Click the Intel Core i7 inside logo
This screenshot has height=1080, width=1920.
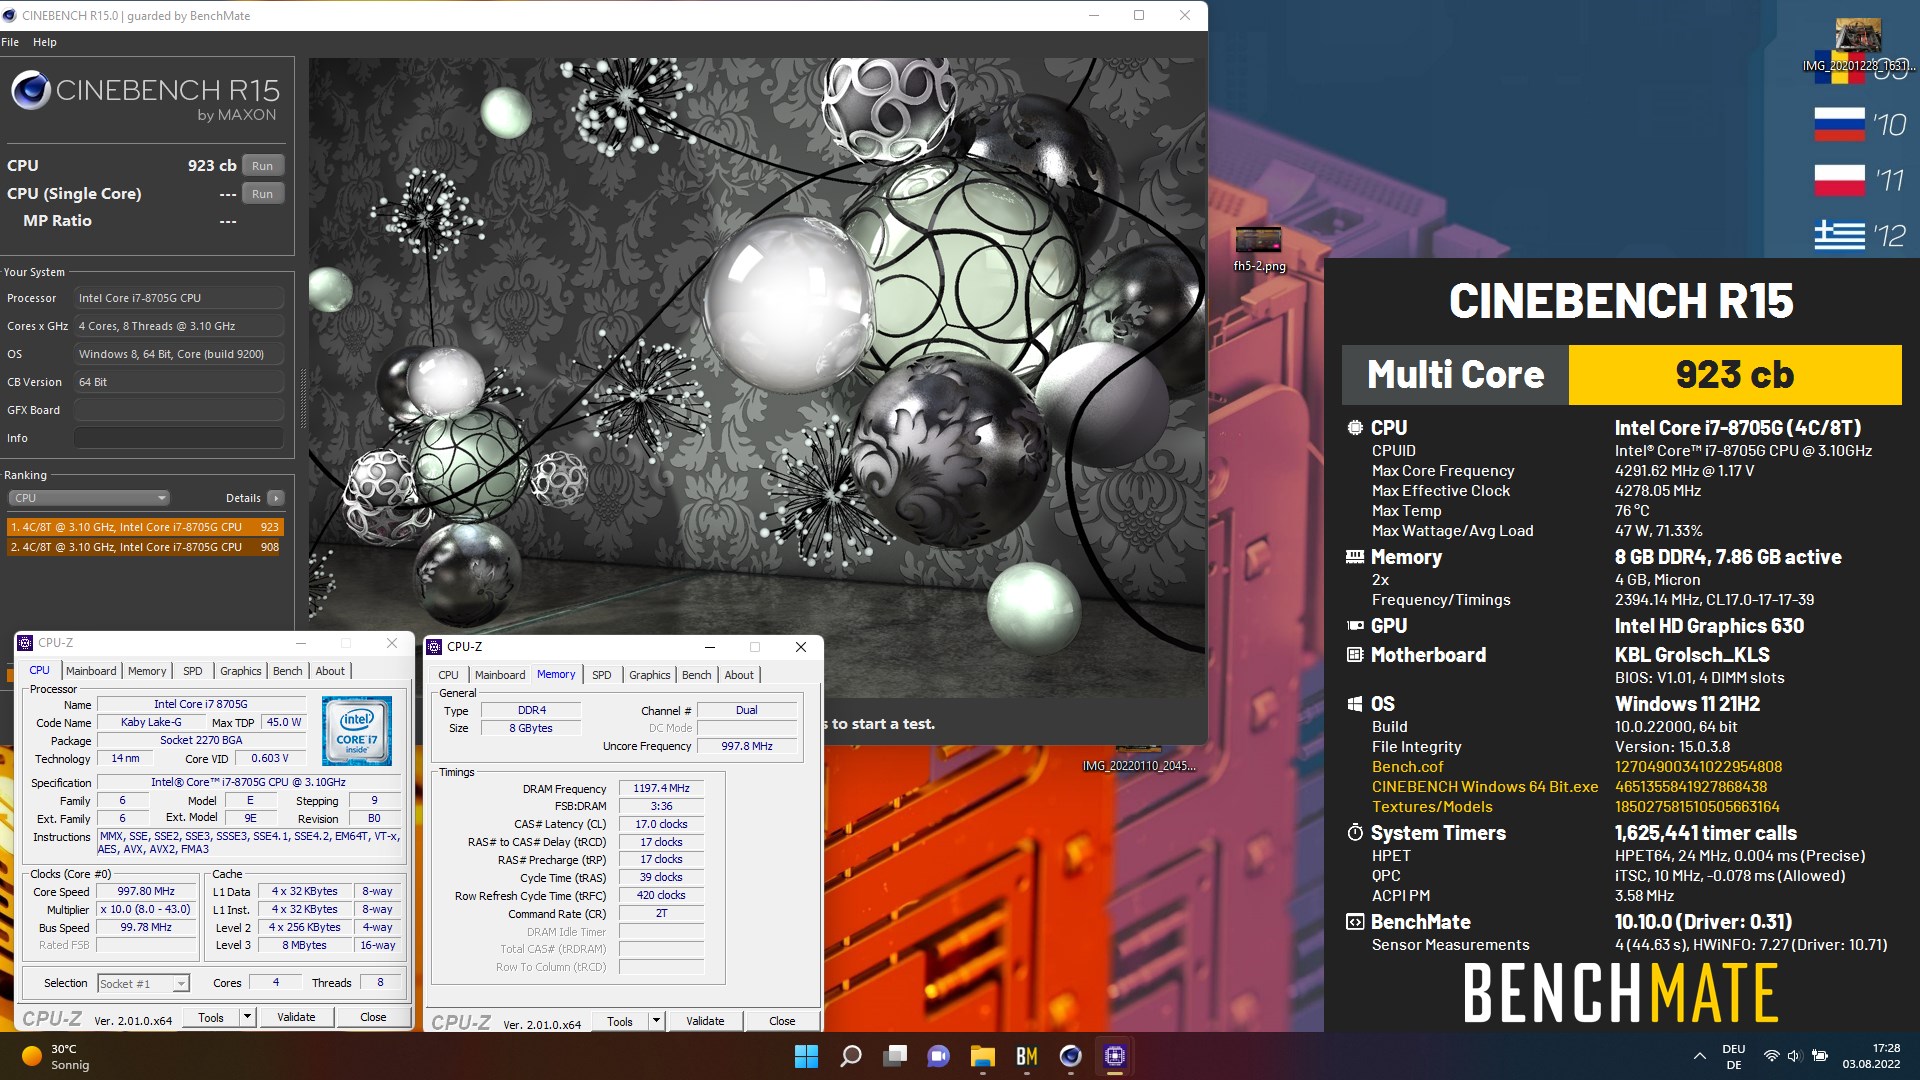357,731
